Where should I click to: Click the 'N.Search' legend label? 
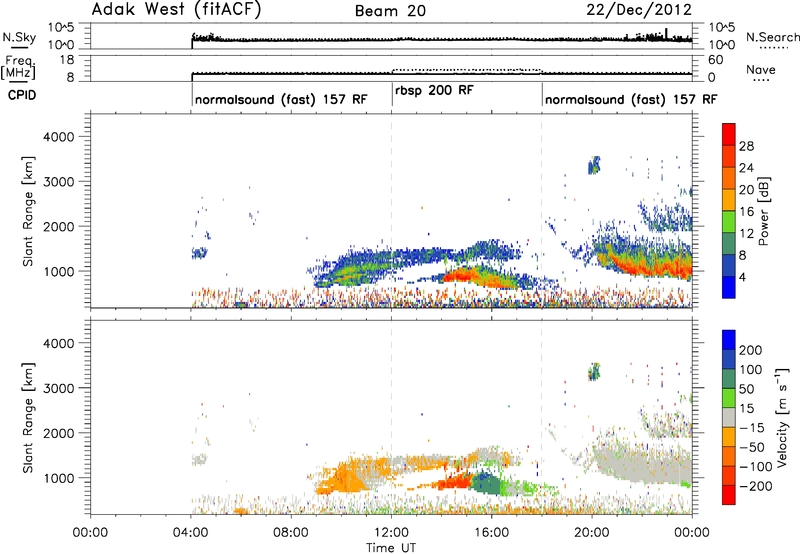(x=772, y=37)
